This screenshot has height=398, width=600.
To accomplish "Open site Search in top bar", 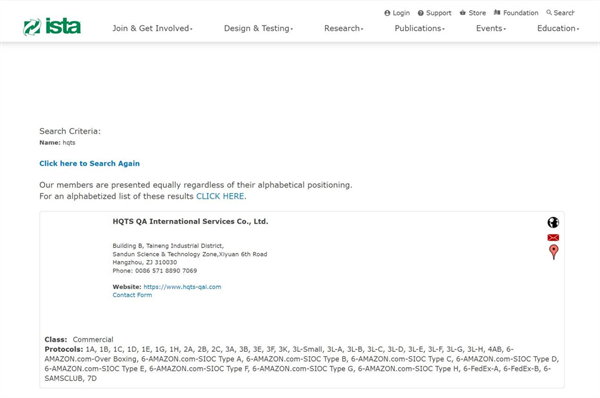I will (x=560, y=13).
